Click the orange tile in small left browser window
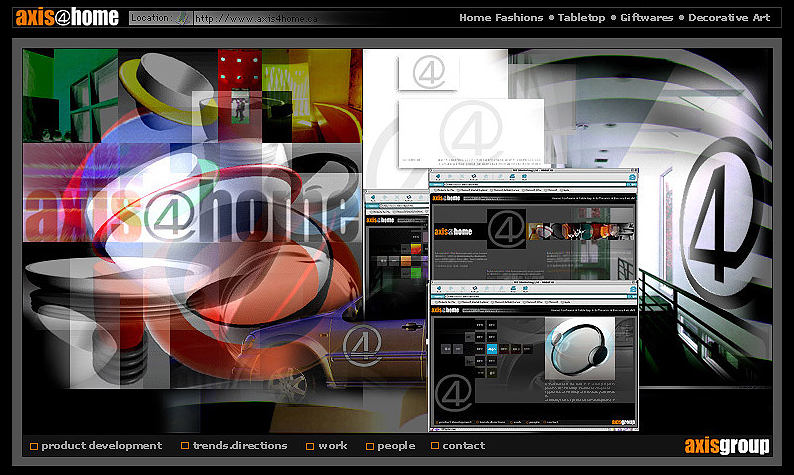 click(x=406, y=260)
